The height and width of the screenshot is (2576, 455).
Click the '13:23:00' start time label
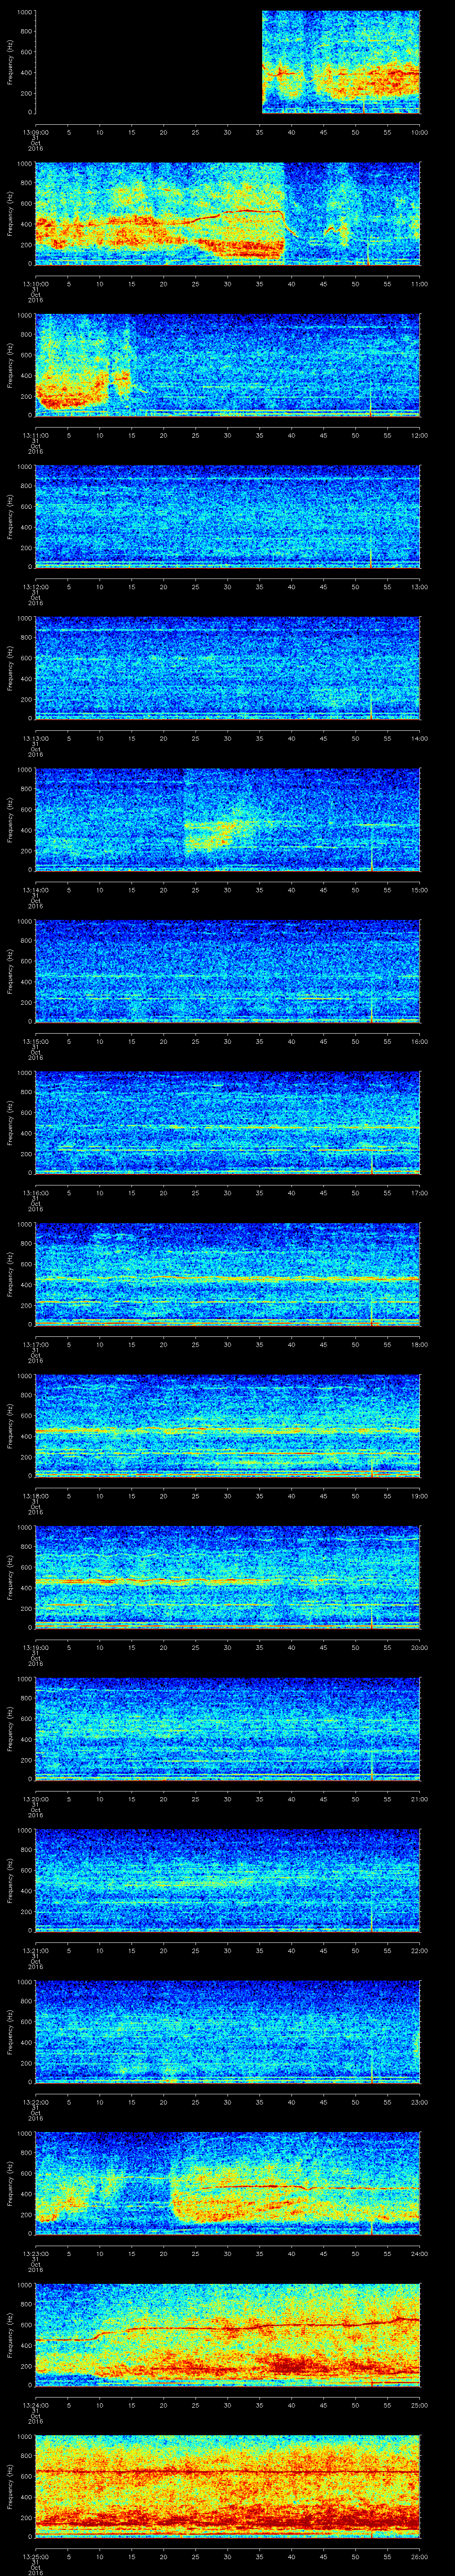pyautogui.click(x=35, y=2253)
